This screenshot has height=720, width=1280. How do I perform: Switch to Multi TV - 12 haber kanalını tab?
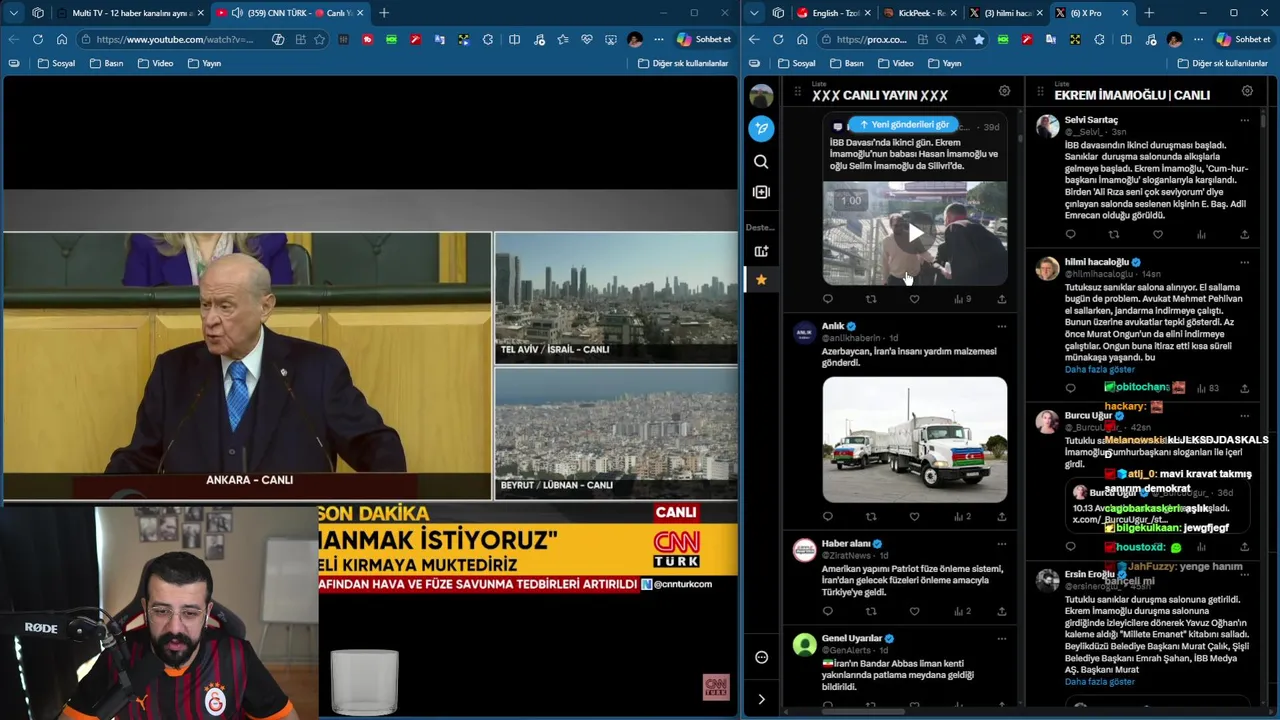click(130, 13)
